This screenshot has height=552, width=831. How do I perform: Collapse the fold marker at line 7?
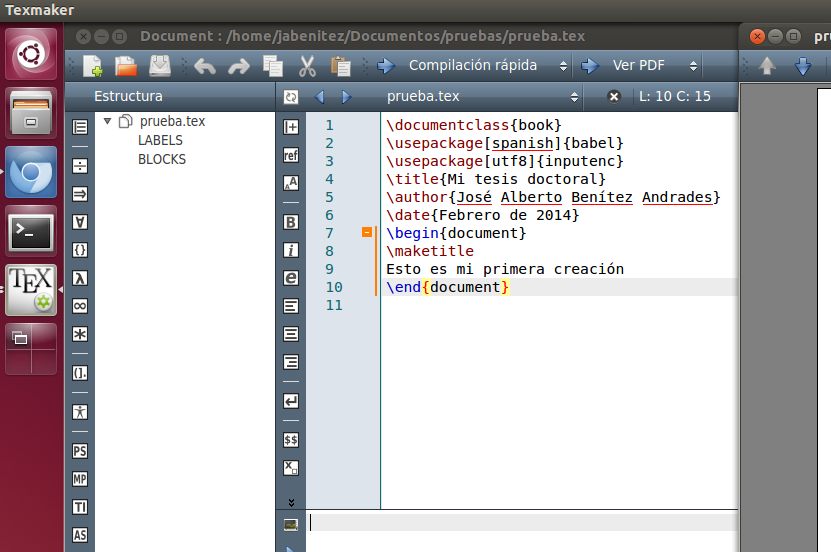point(367,232)
